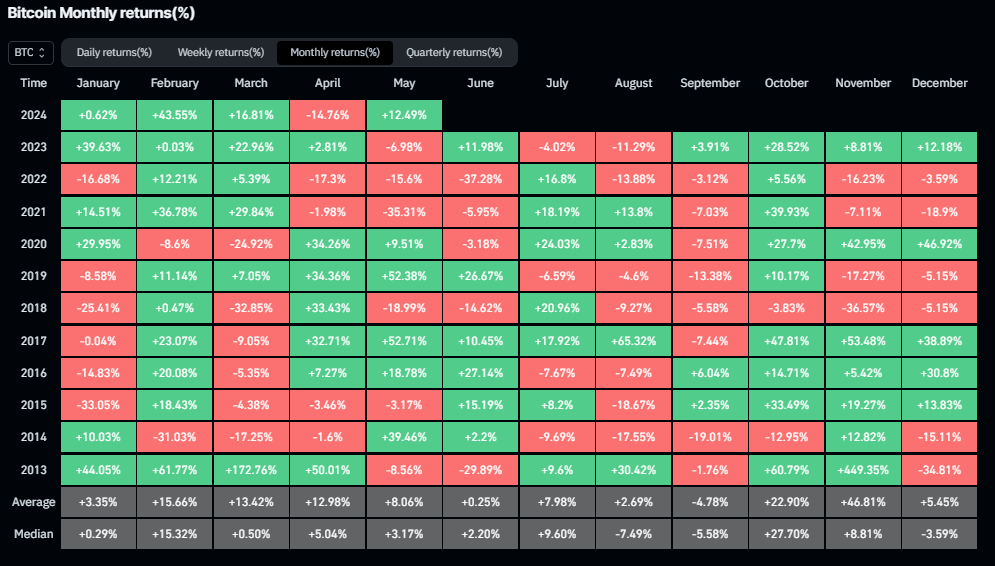Viewport: 995px width, 566px height.
Task: Switch to Quarterly returns(%) tab
Action: 454,52
